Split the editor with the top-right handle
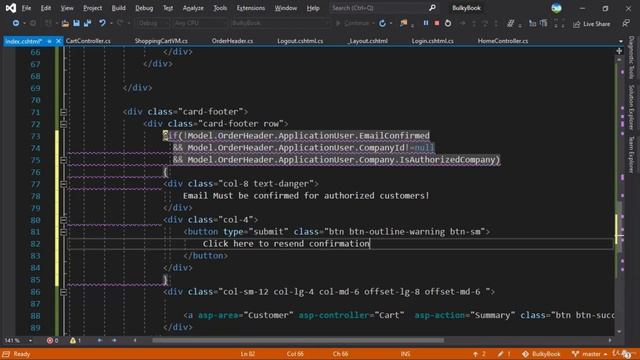 click(619, 51)
